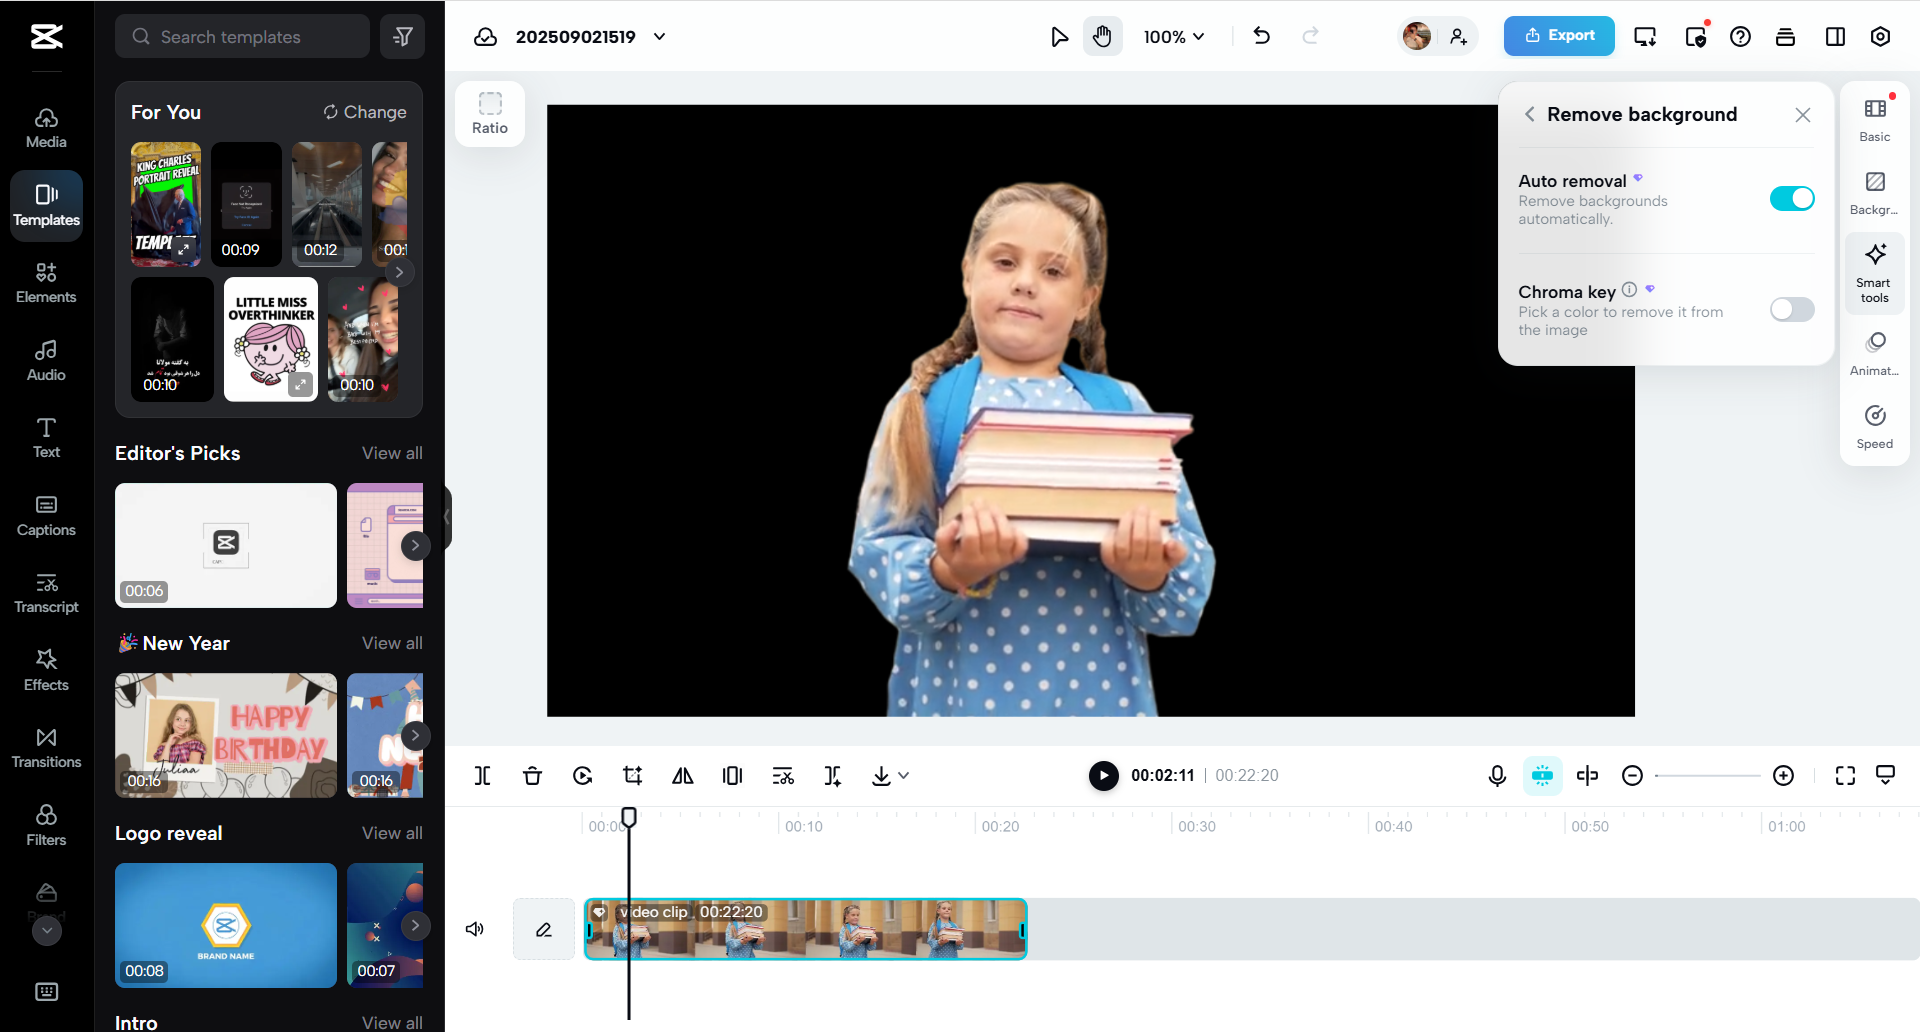
Task: Select the Little Miss Overthinker template
Action: coord(271,339)
